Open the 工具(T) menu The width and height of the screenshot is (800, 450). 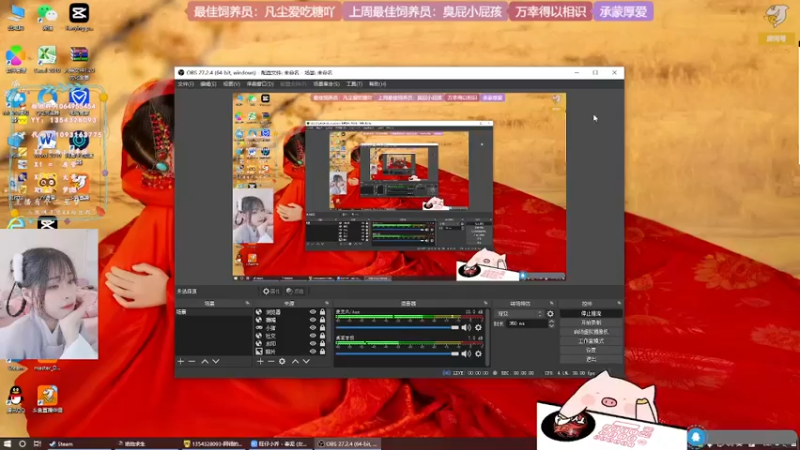(x=354, y=84)
